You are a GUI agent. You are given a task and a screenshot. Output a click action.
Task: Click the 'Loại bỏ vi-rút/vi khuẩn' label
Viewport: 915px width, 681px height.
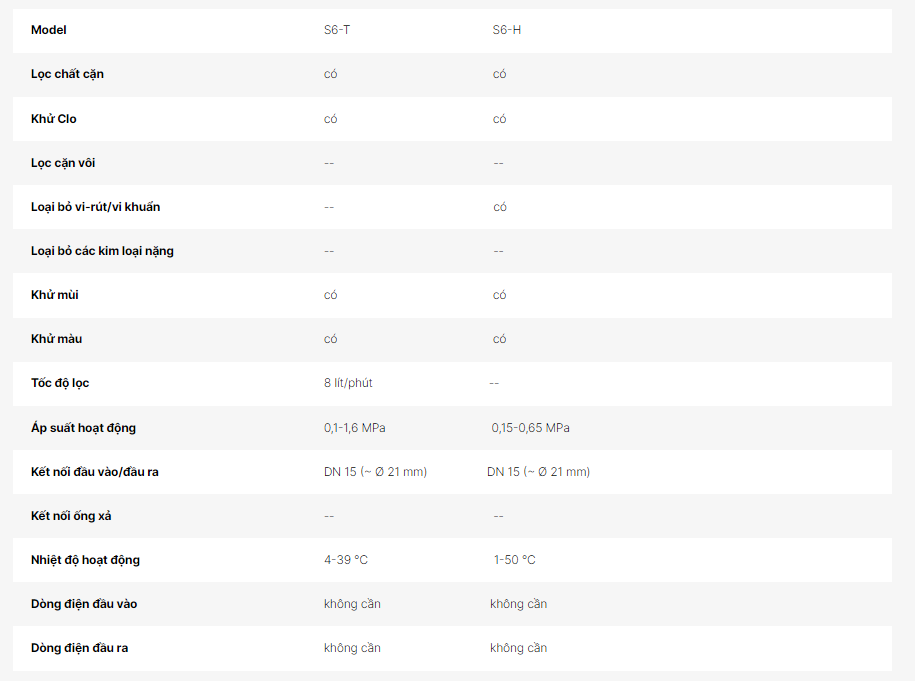point(95,207)
